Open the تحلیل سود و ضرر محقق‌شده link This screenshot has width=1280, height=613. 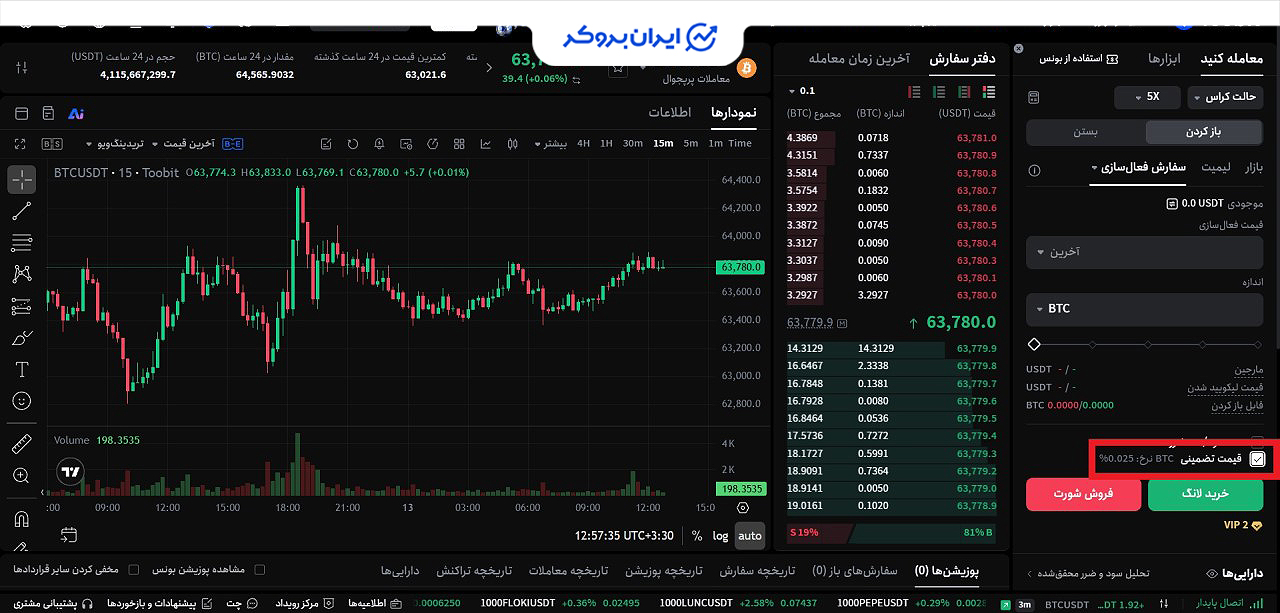point(1089,573)
